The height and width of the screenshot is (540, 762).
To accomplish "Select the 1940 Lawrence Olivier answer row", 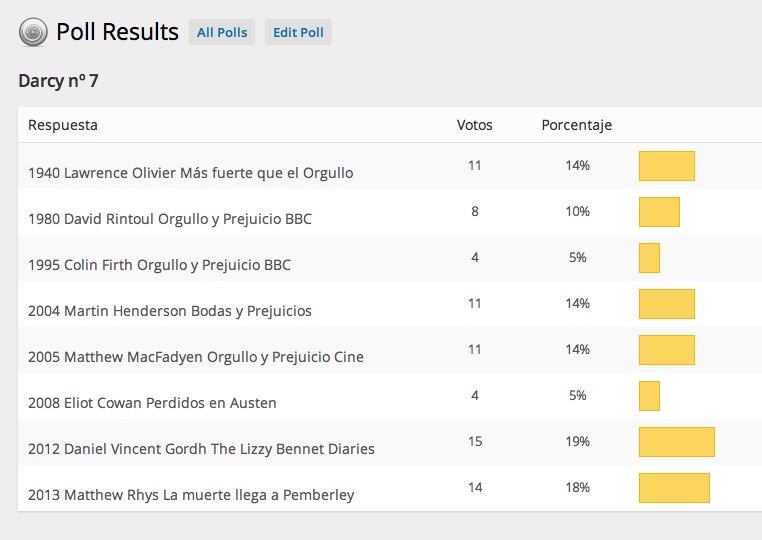I will coord(190,172).
